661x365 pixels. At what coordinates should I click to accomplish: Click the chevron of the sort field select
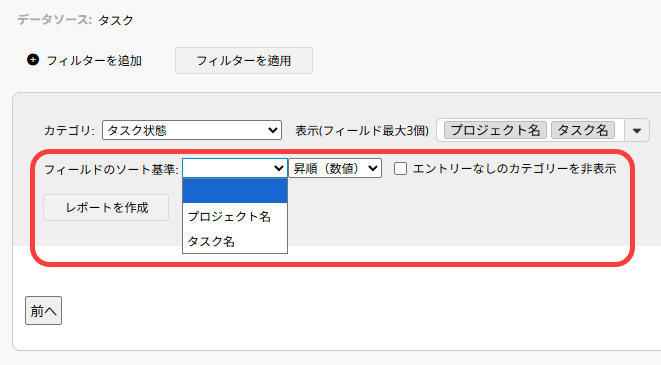click(x=279, y=168)
